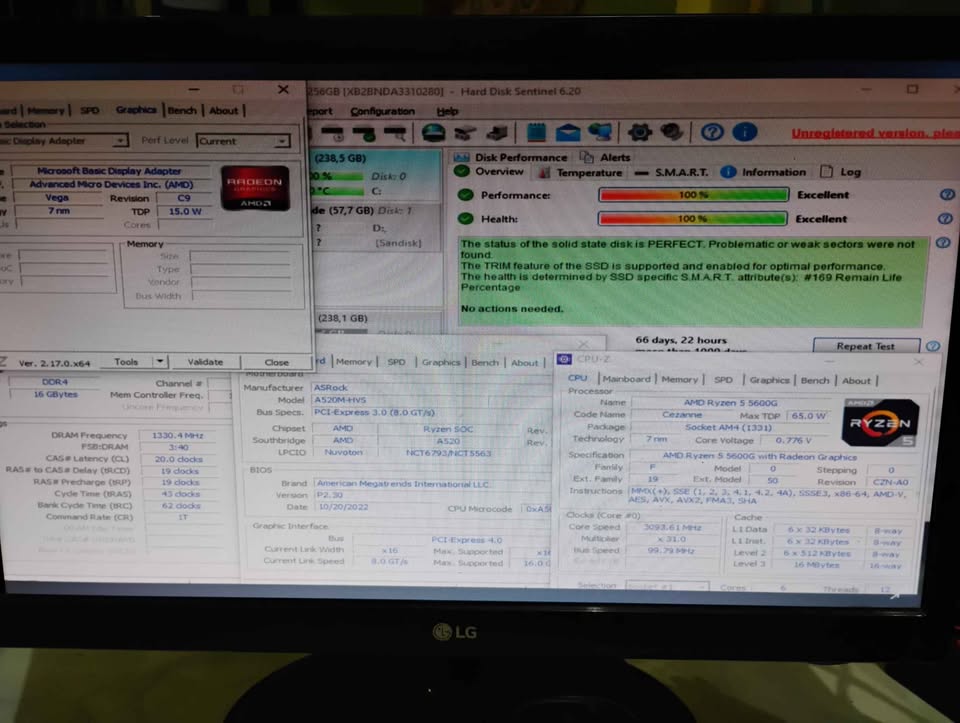This screenshot has width=960, height=723.
Task: Click the networked computers icon in Hard Disk Sentinel toolbar
Action: point(600,132)
